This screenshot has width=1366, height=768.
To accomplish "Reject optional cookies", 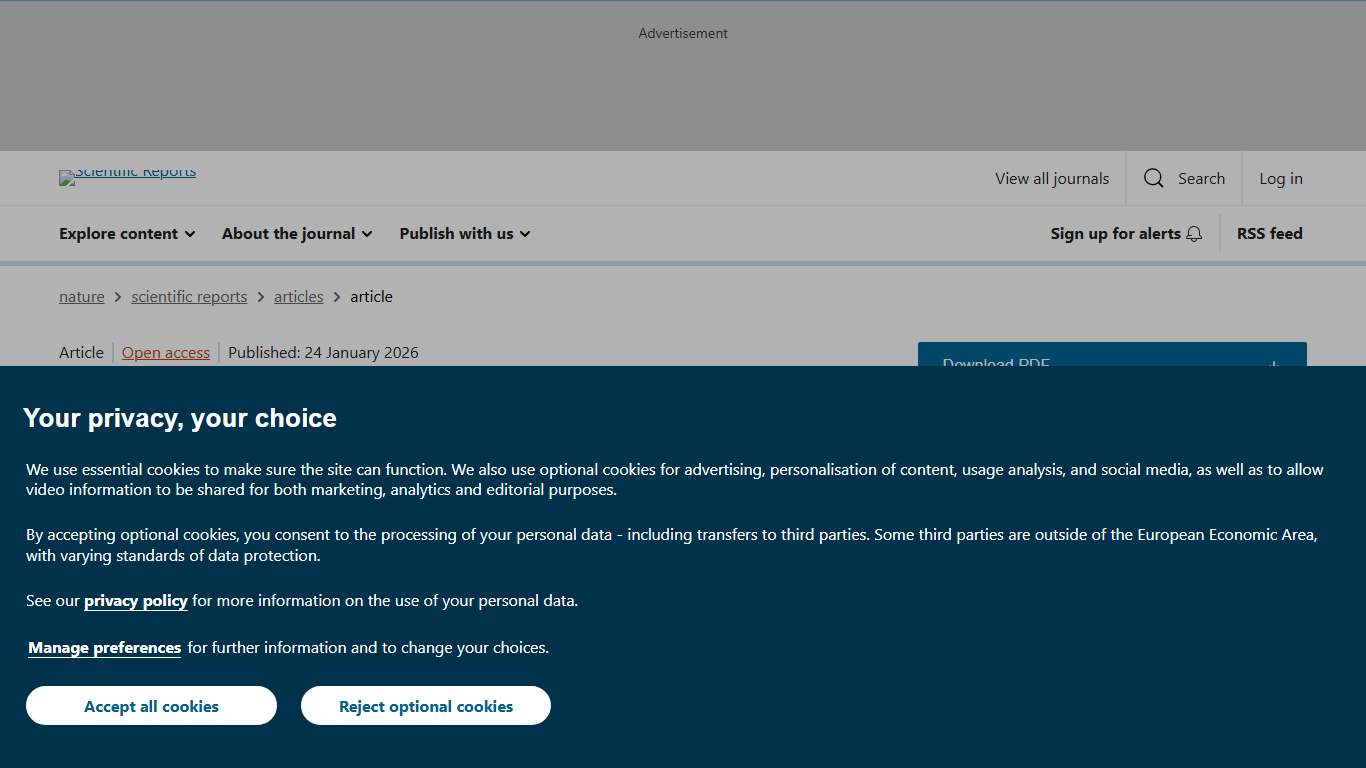I will click(x=426, y=706).
